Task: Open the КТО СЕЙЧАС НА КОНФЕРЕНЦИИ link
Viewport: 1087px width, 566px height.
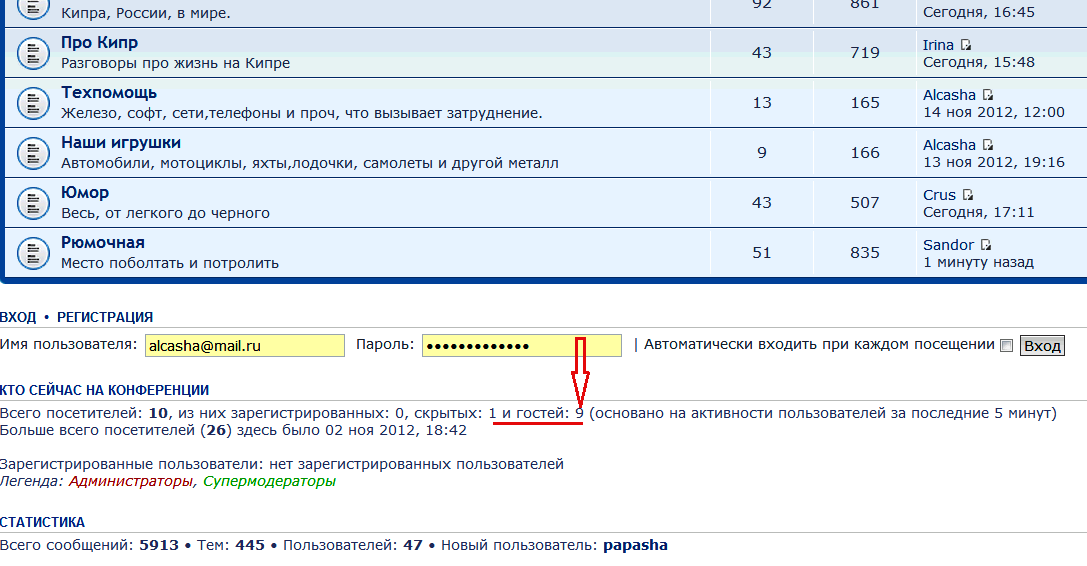Action: pyautogui.click(x=104, y=390)
